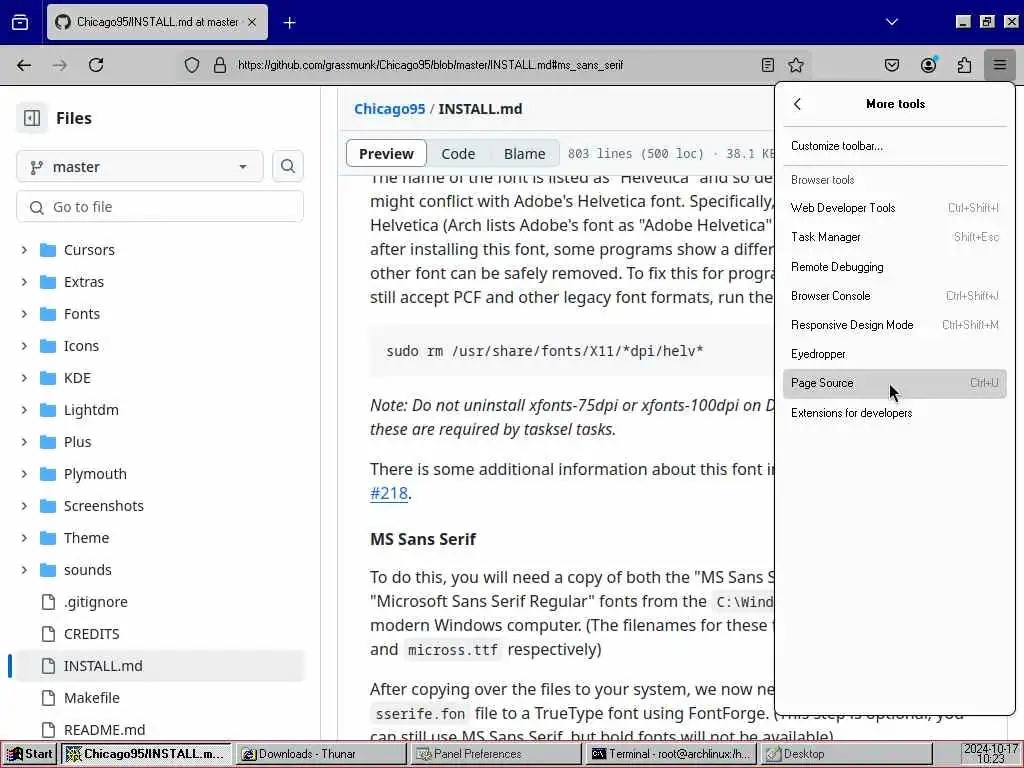This screenshot has height=768, width=1024.
Task: Expand the Icons folder chevron
Action: click(x=24, y=346)
